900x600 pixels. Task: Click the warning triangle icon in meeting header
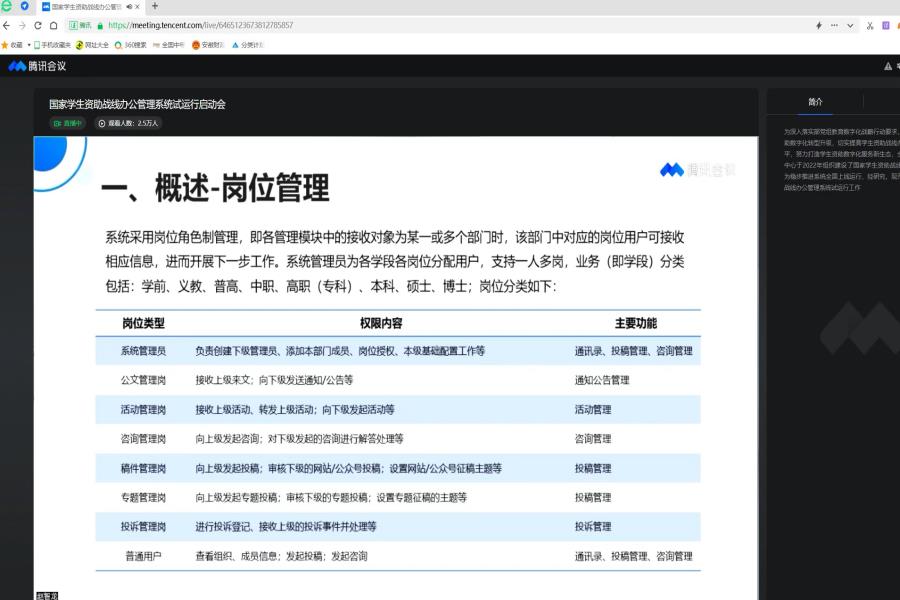pos(887,66)
